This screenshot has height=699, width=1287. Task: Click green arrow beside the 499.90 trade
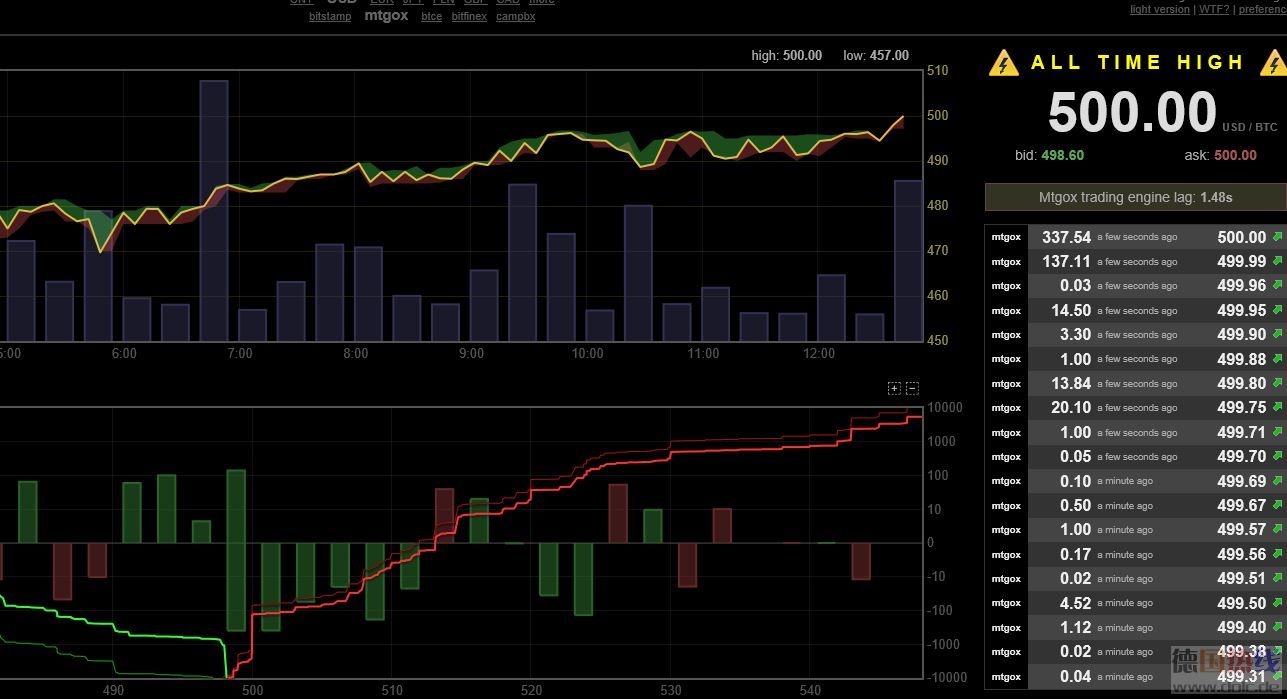(x=1277, y=335)
